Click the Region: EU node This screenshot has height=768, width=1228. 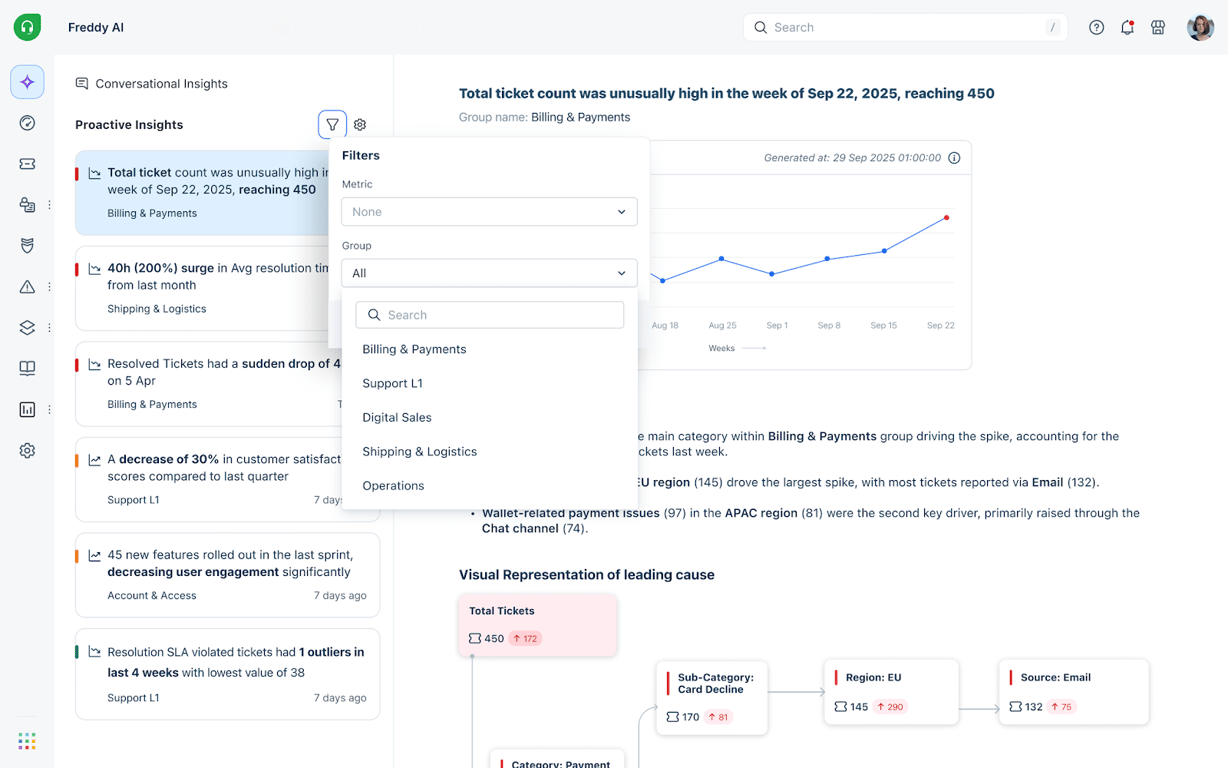(891, 692)
